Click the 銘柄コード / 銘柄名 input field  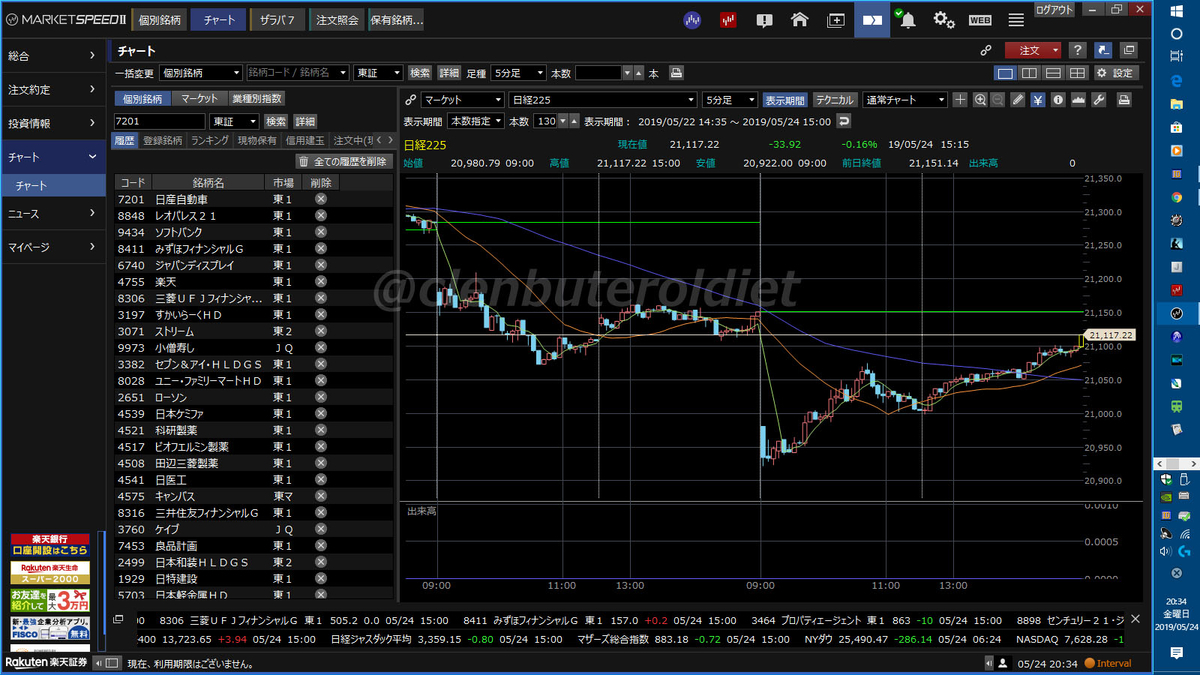(x=297, y=73)
